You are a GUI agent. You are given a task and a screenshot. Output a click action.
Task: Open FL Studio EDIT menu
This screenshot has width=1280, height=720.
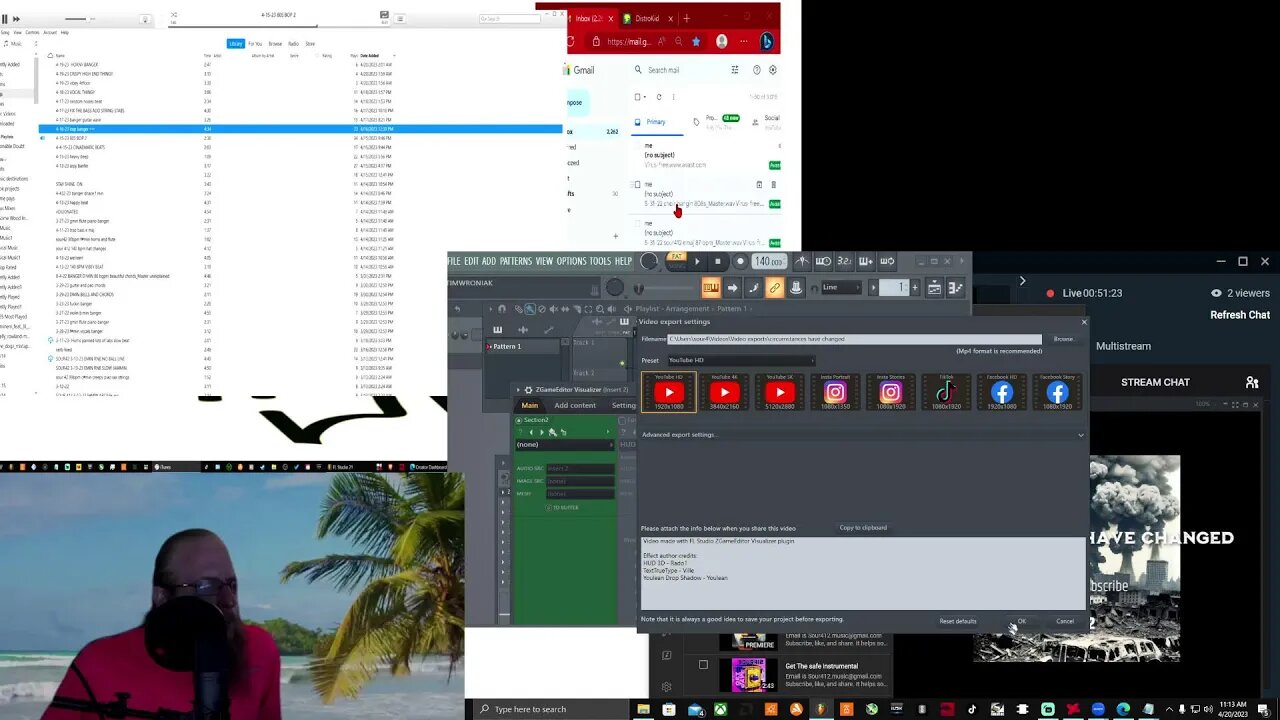click(x=471, y=262)
